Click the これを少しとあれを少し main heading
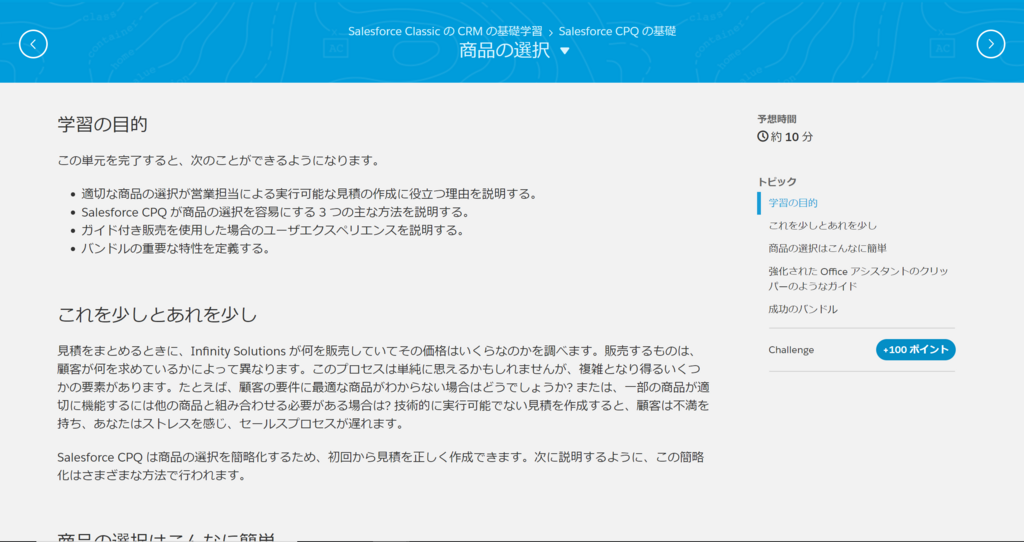 coord(157,315)
